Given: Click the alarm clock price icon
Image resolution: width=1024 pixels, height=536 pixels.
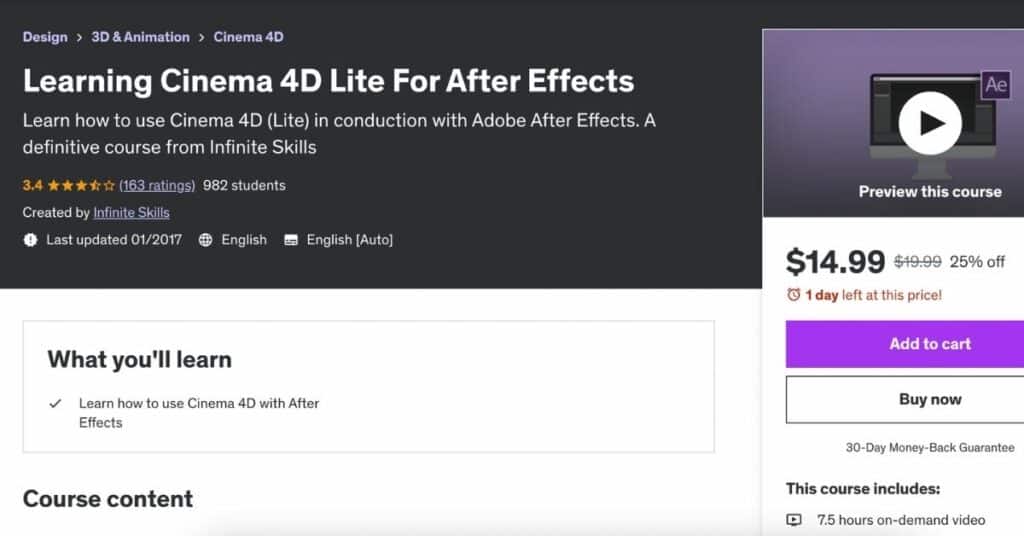Looking at the screenshot, I should point(793,295).
